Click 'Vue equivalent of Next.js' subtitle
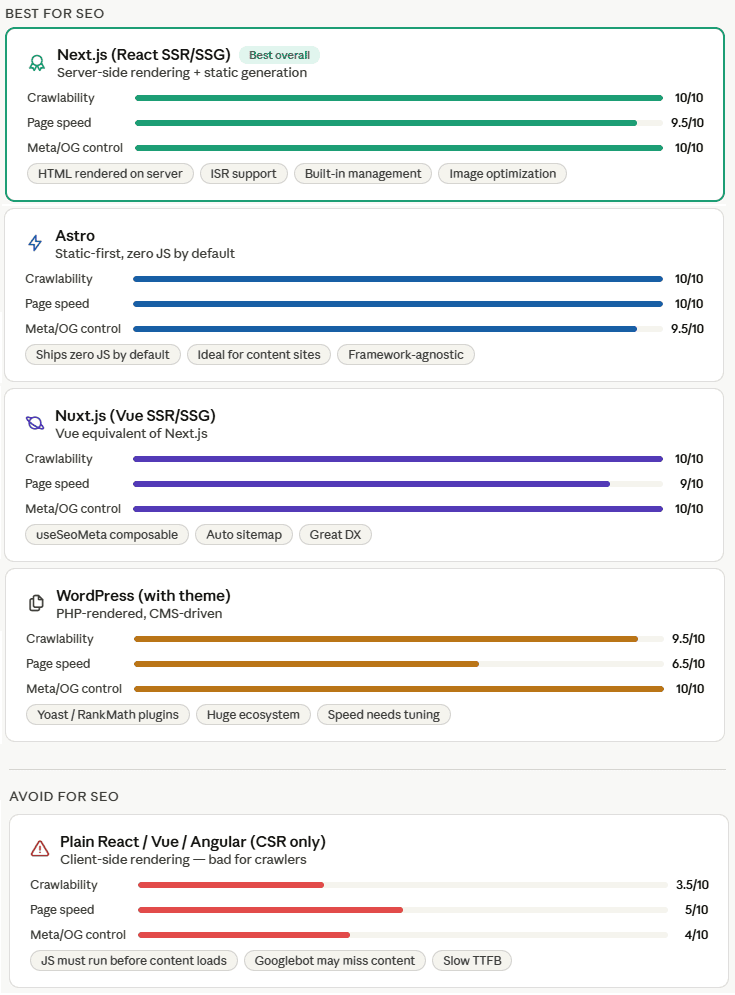735x995 pixels. click(x=131, y=433)
